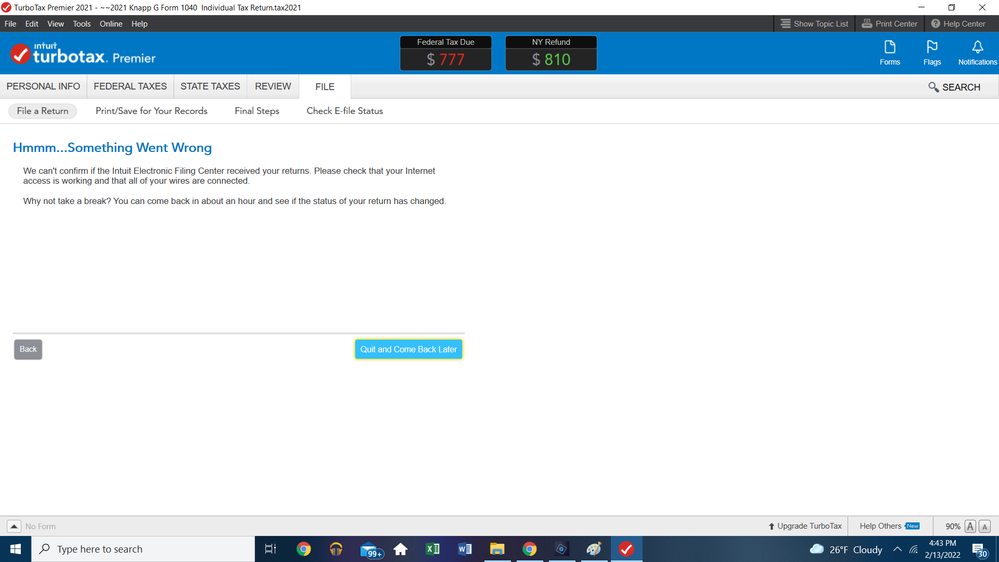This screenshot has width=999, height=562.
Task: Open File Explorer from the taskbar
Action: (497, 549)
